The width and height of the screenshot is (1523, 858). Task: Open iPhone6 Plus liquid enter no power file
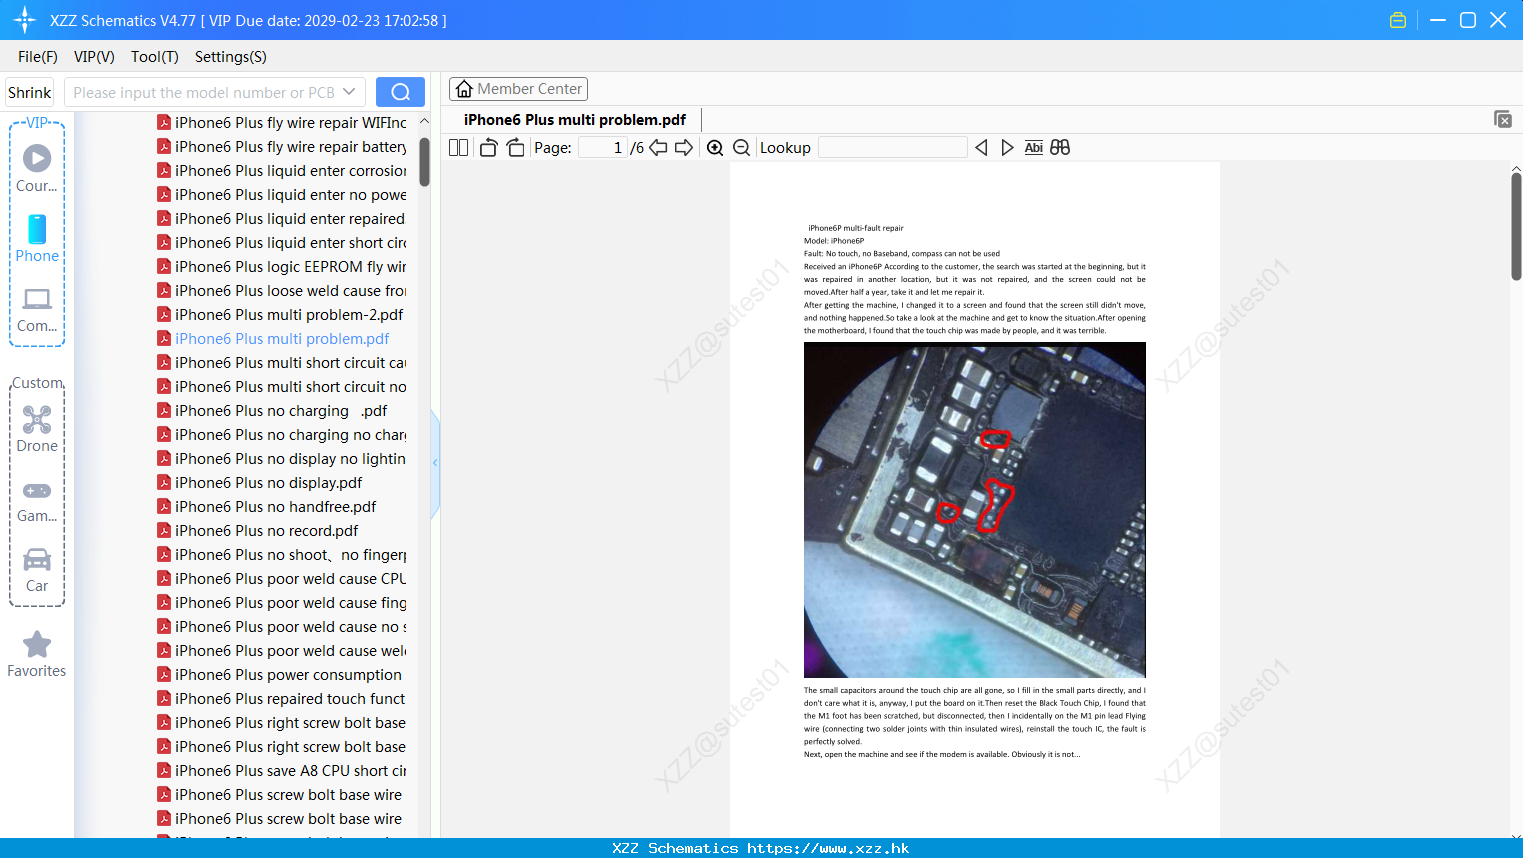pyautogui.click(x=282, y=195)
